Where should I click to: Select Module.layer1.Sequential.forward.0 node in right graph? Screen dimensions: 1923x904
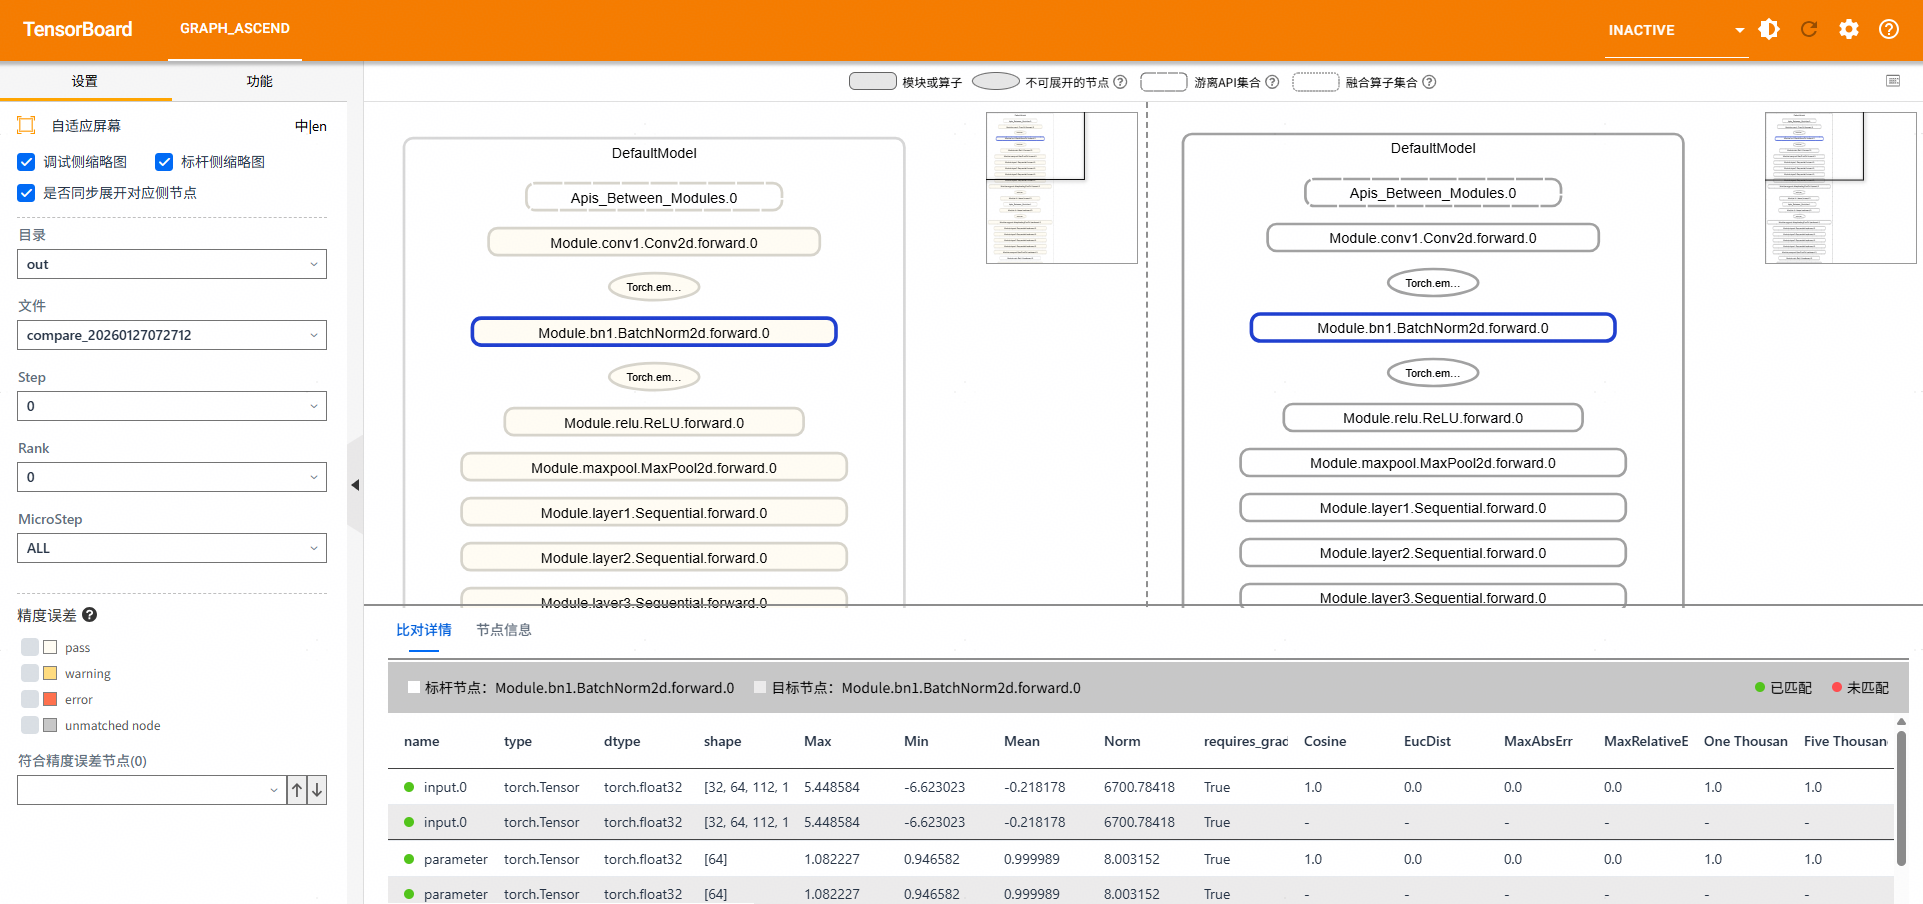[x=1433, y=508]
